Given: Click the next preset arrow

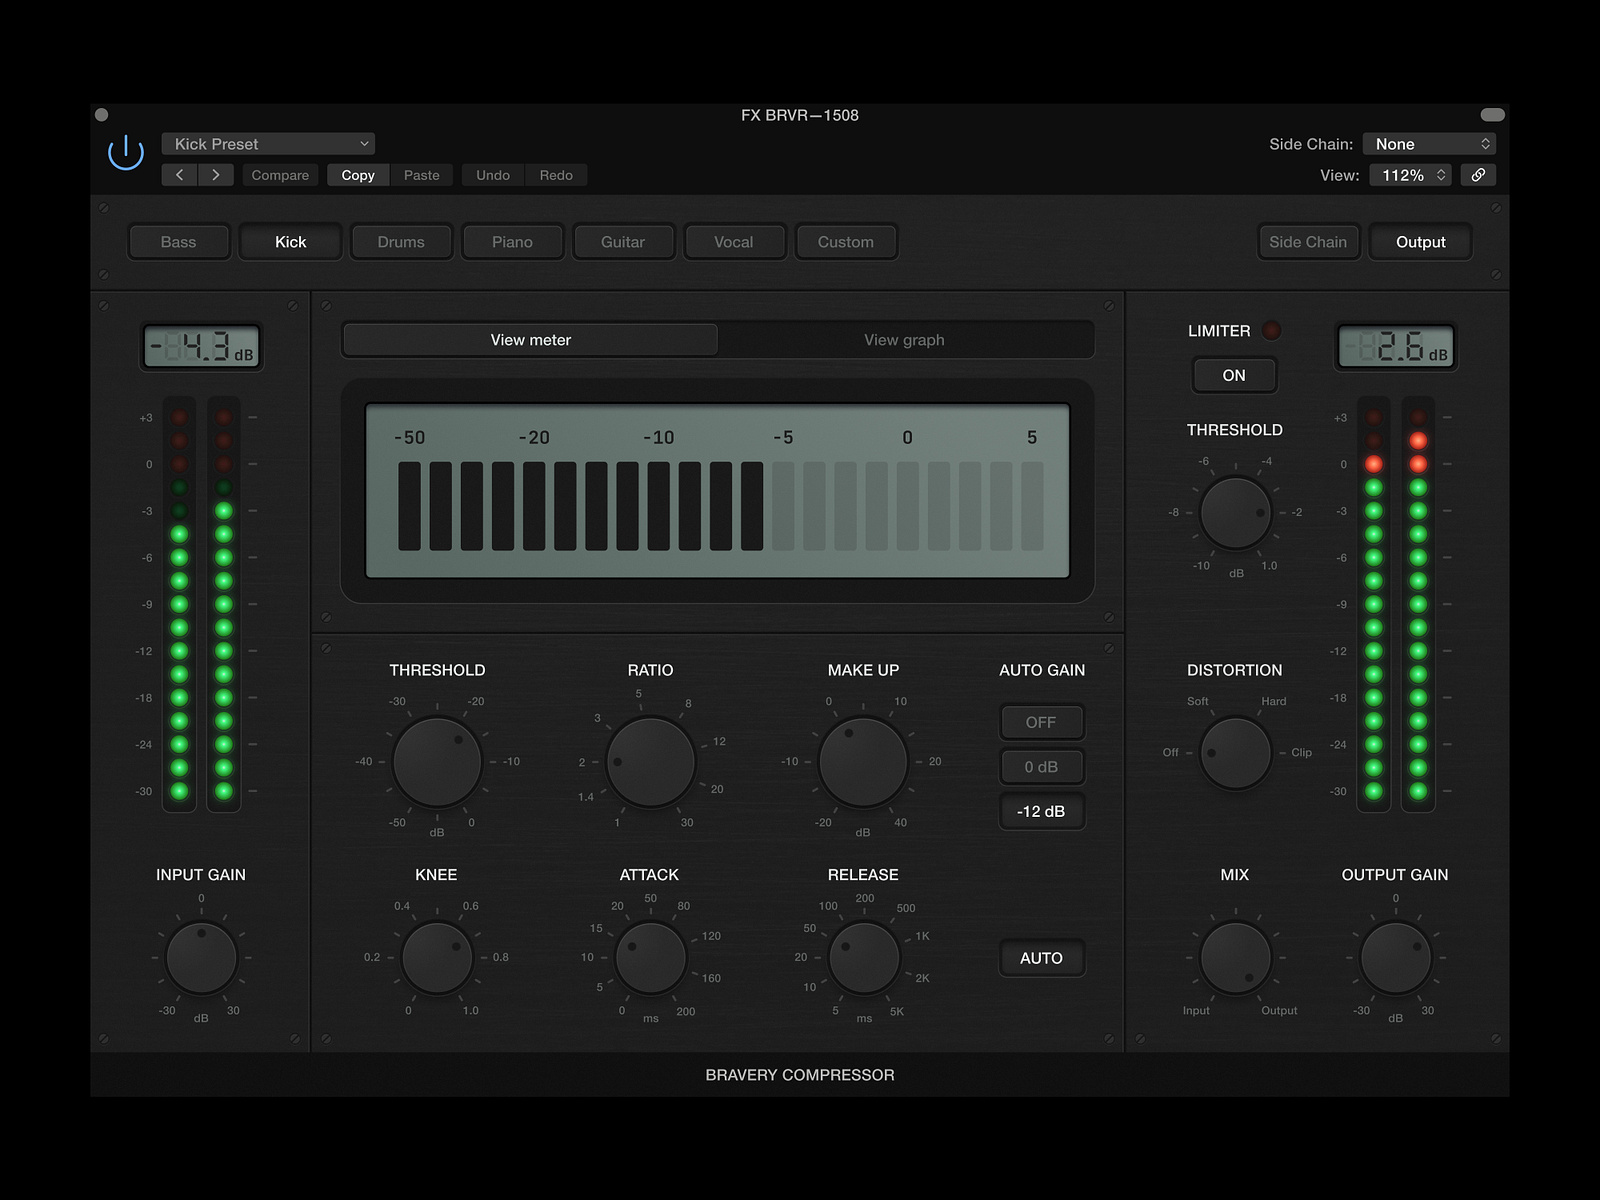Looking at the screenshot, I should point(216,175).
